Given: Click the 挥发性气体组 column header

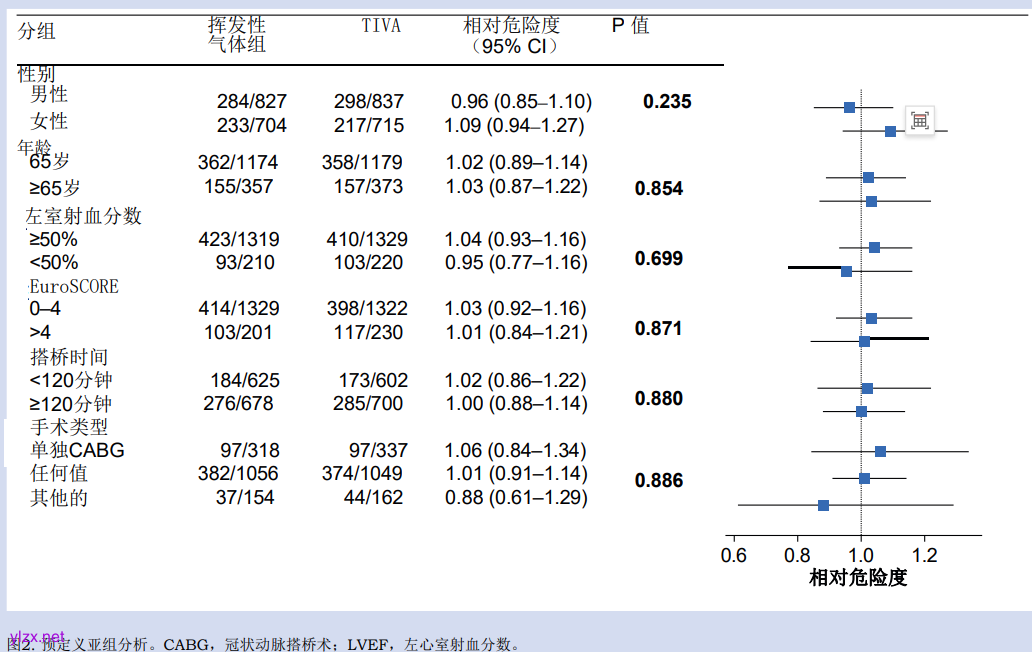Looking at the screenshot, I should click(237, 35).
